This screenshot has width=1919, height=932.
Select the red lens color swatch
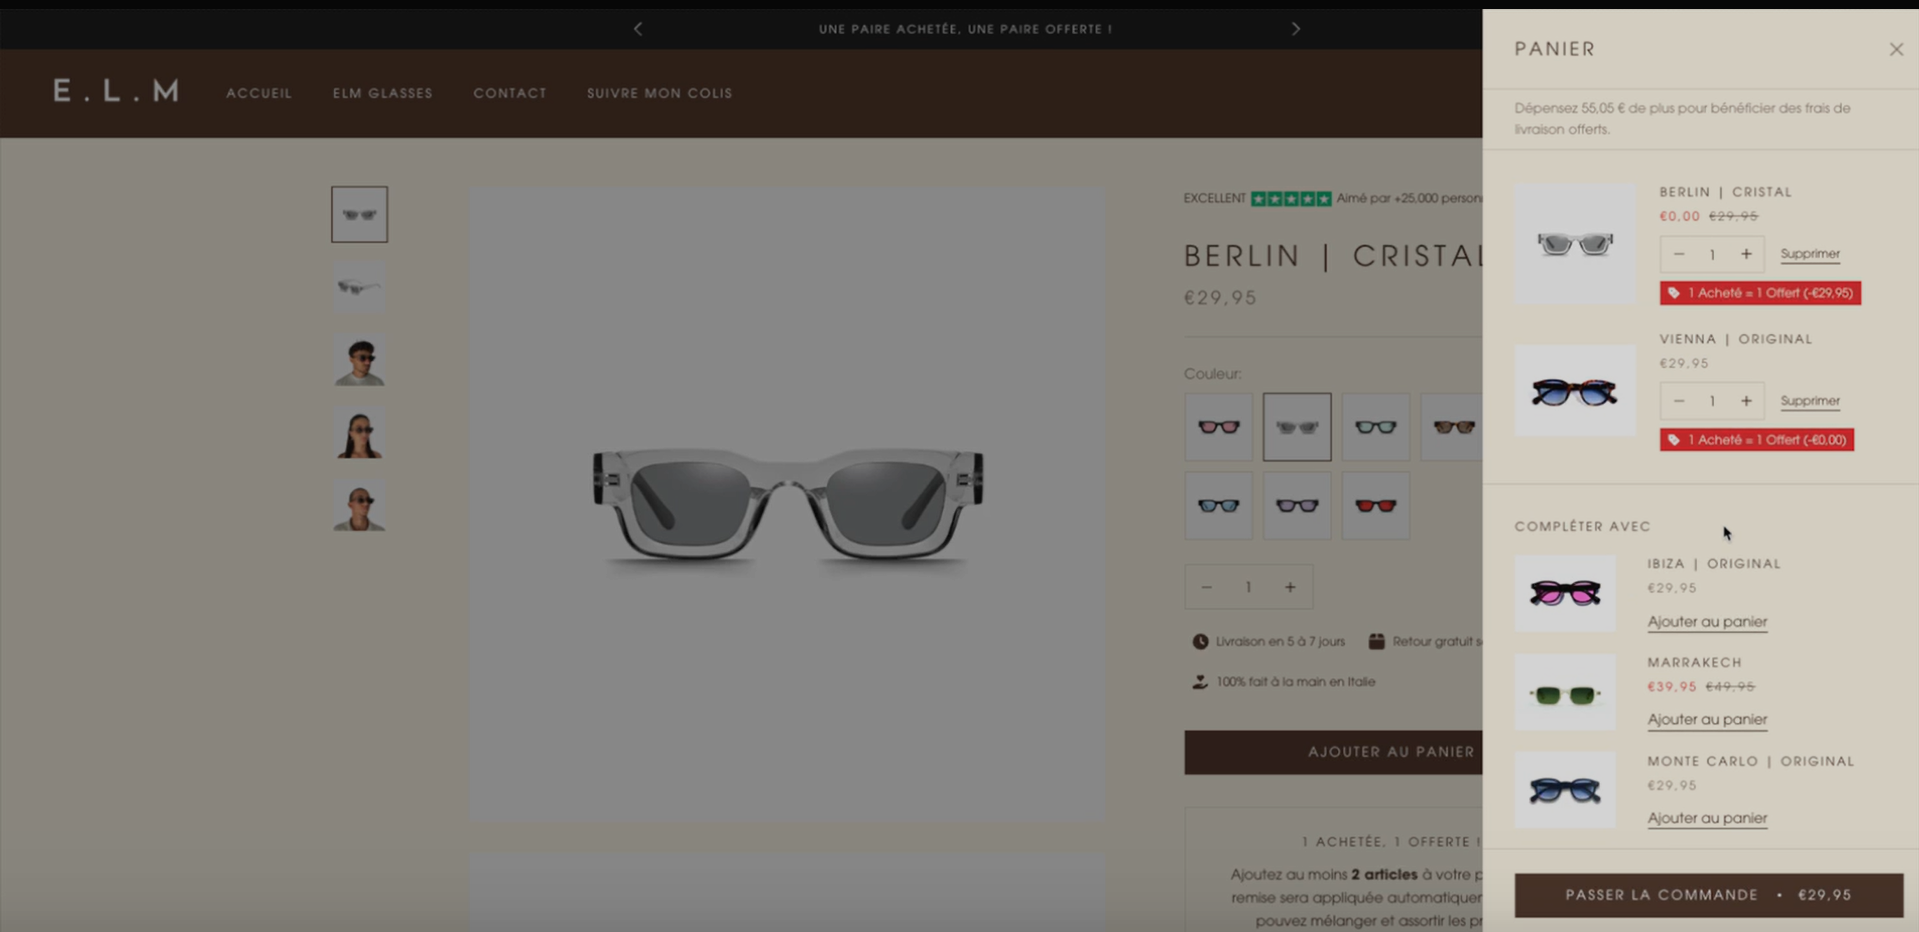coord(1375,506)
